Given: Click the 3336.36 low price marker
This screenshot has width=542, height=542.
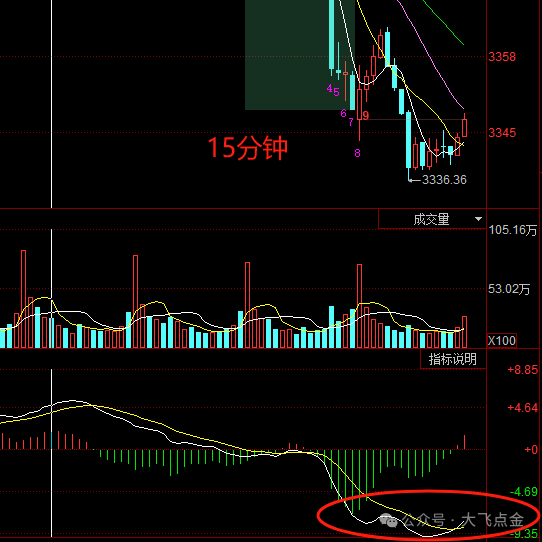Looking at the screenshot, I should [x=444, y=180].
